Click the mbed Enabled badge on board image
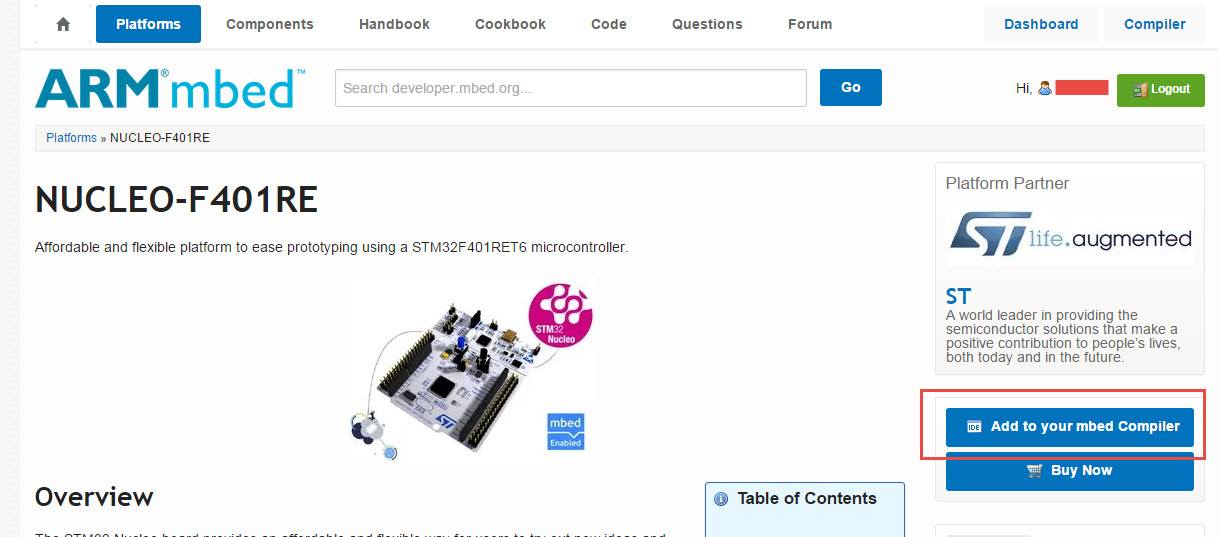Image resolution: width=1219 pixels, height=537 pixels. point(565,431)
